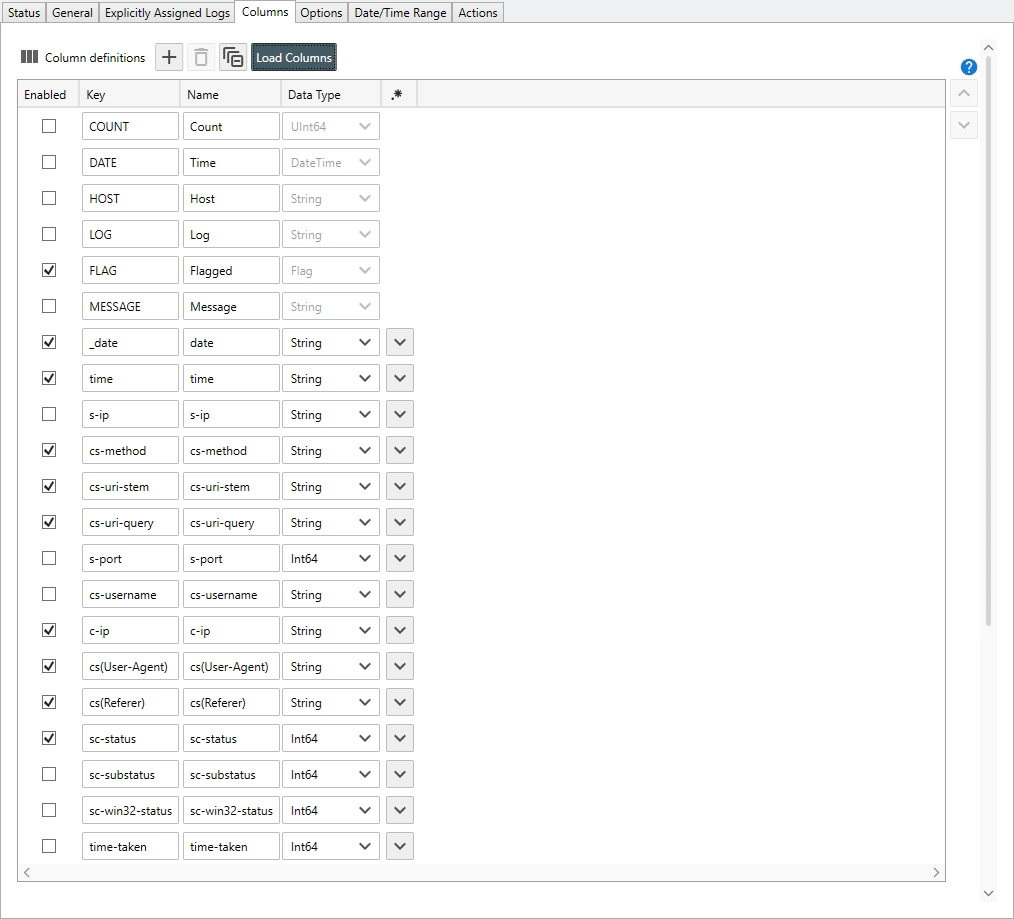The width and height of the screenshot is (1014, 919).
Task: Click the add column plus icon
Action: pos(169,58)
